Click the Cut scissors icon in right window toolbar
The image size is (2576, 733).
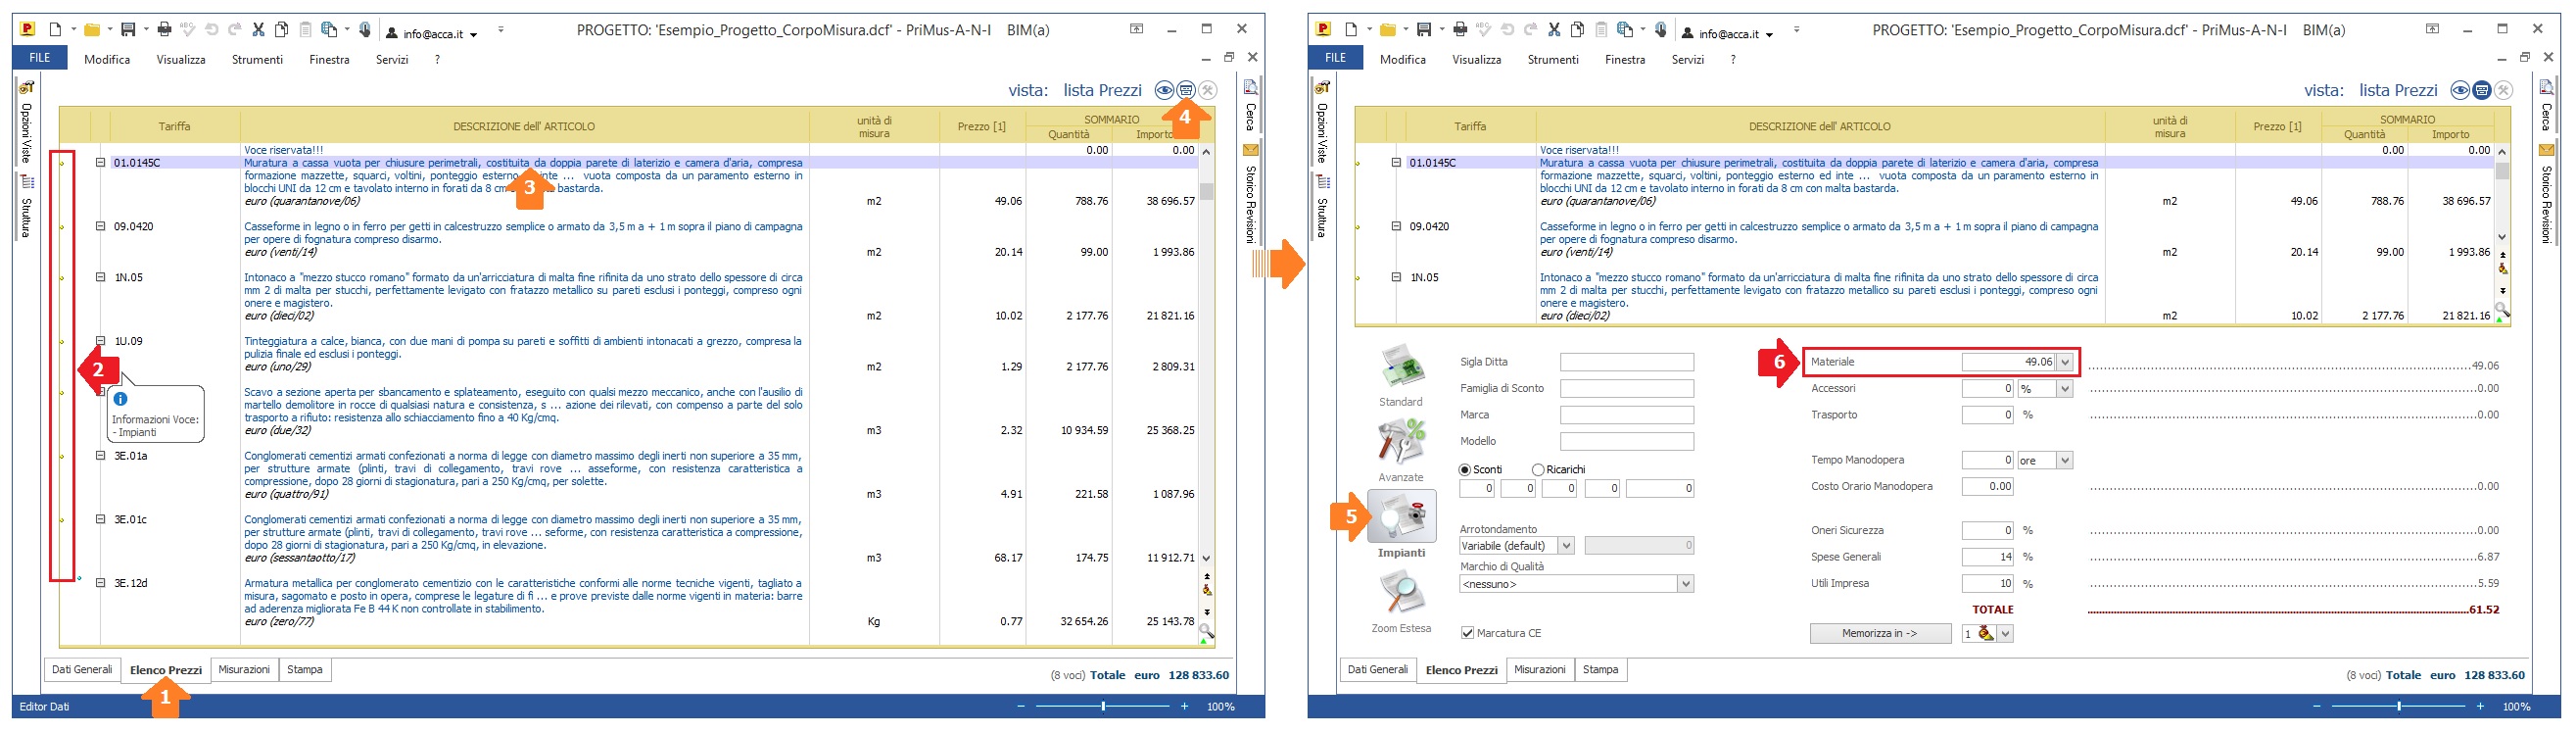(x=1554, y=30)
